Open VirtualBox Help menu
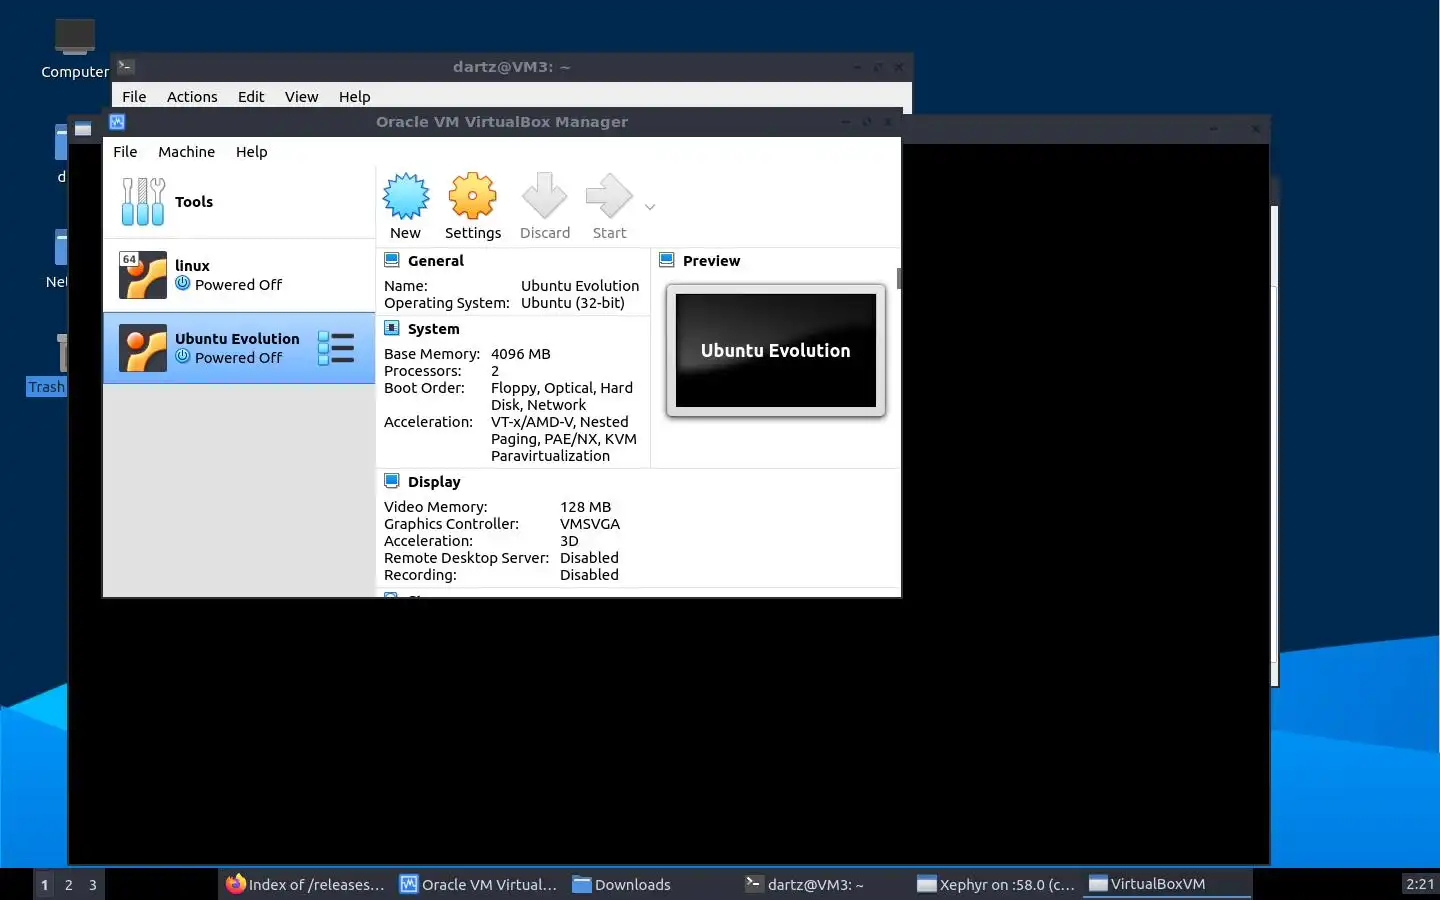 (252, 152)
